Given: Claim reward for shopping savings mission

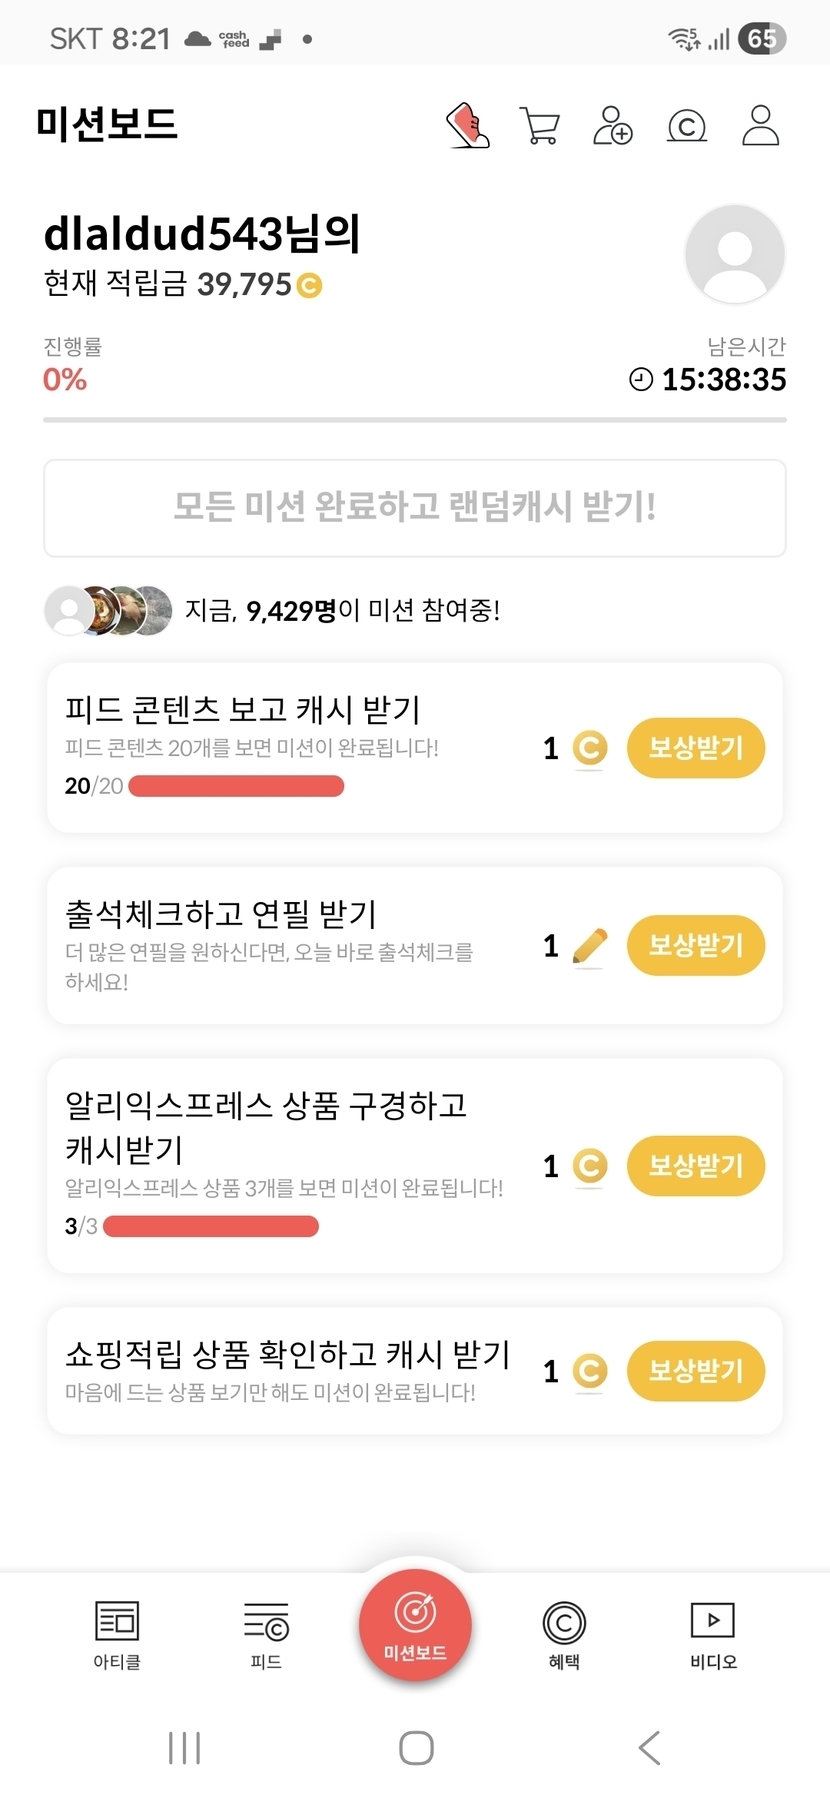Looking at the screenshot, I should pos(695,1371).
